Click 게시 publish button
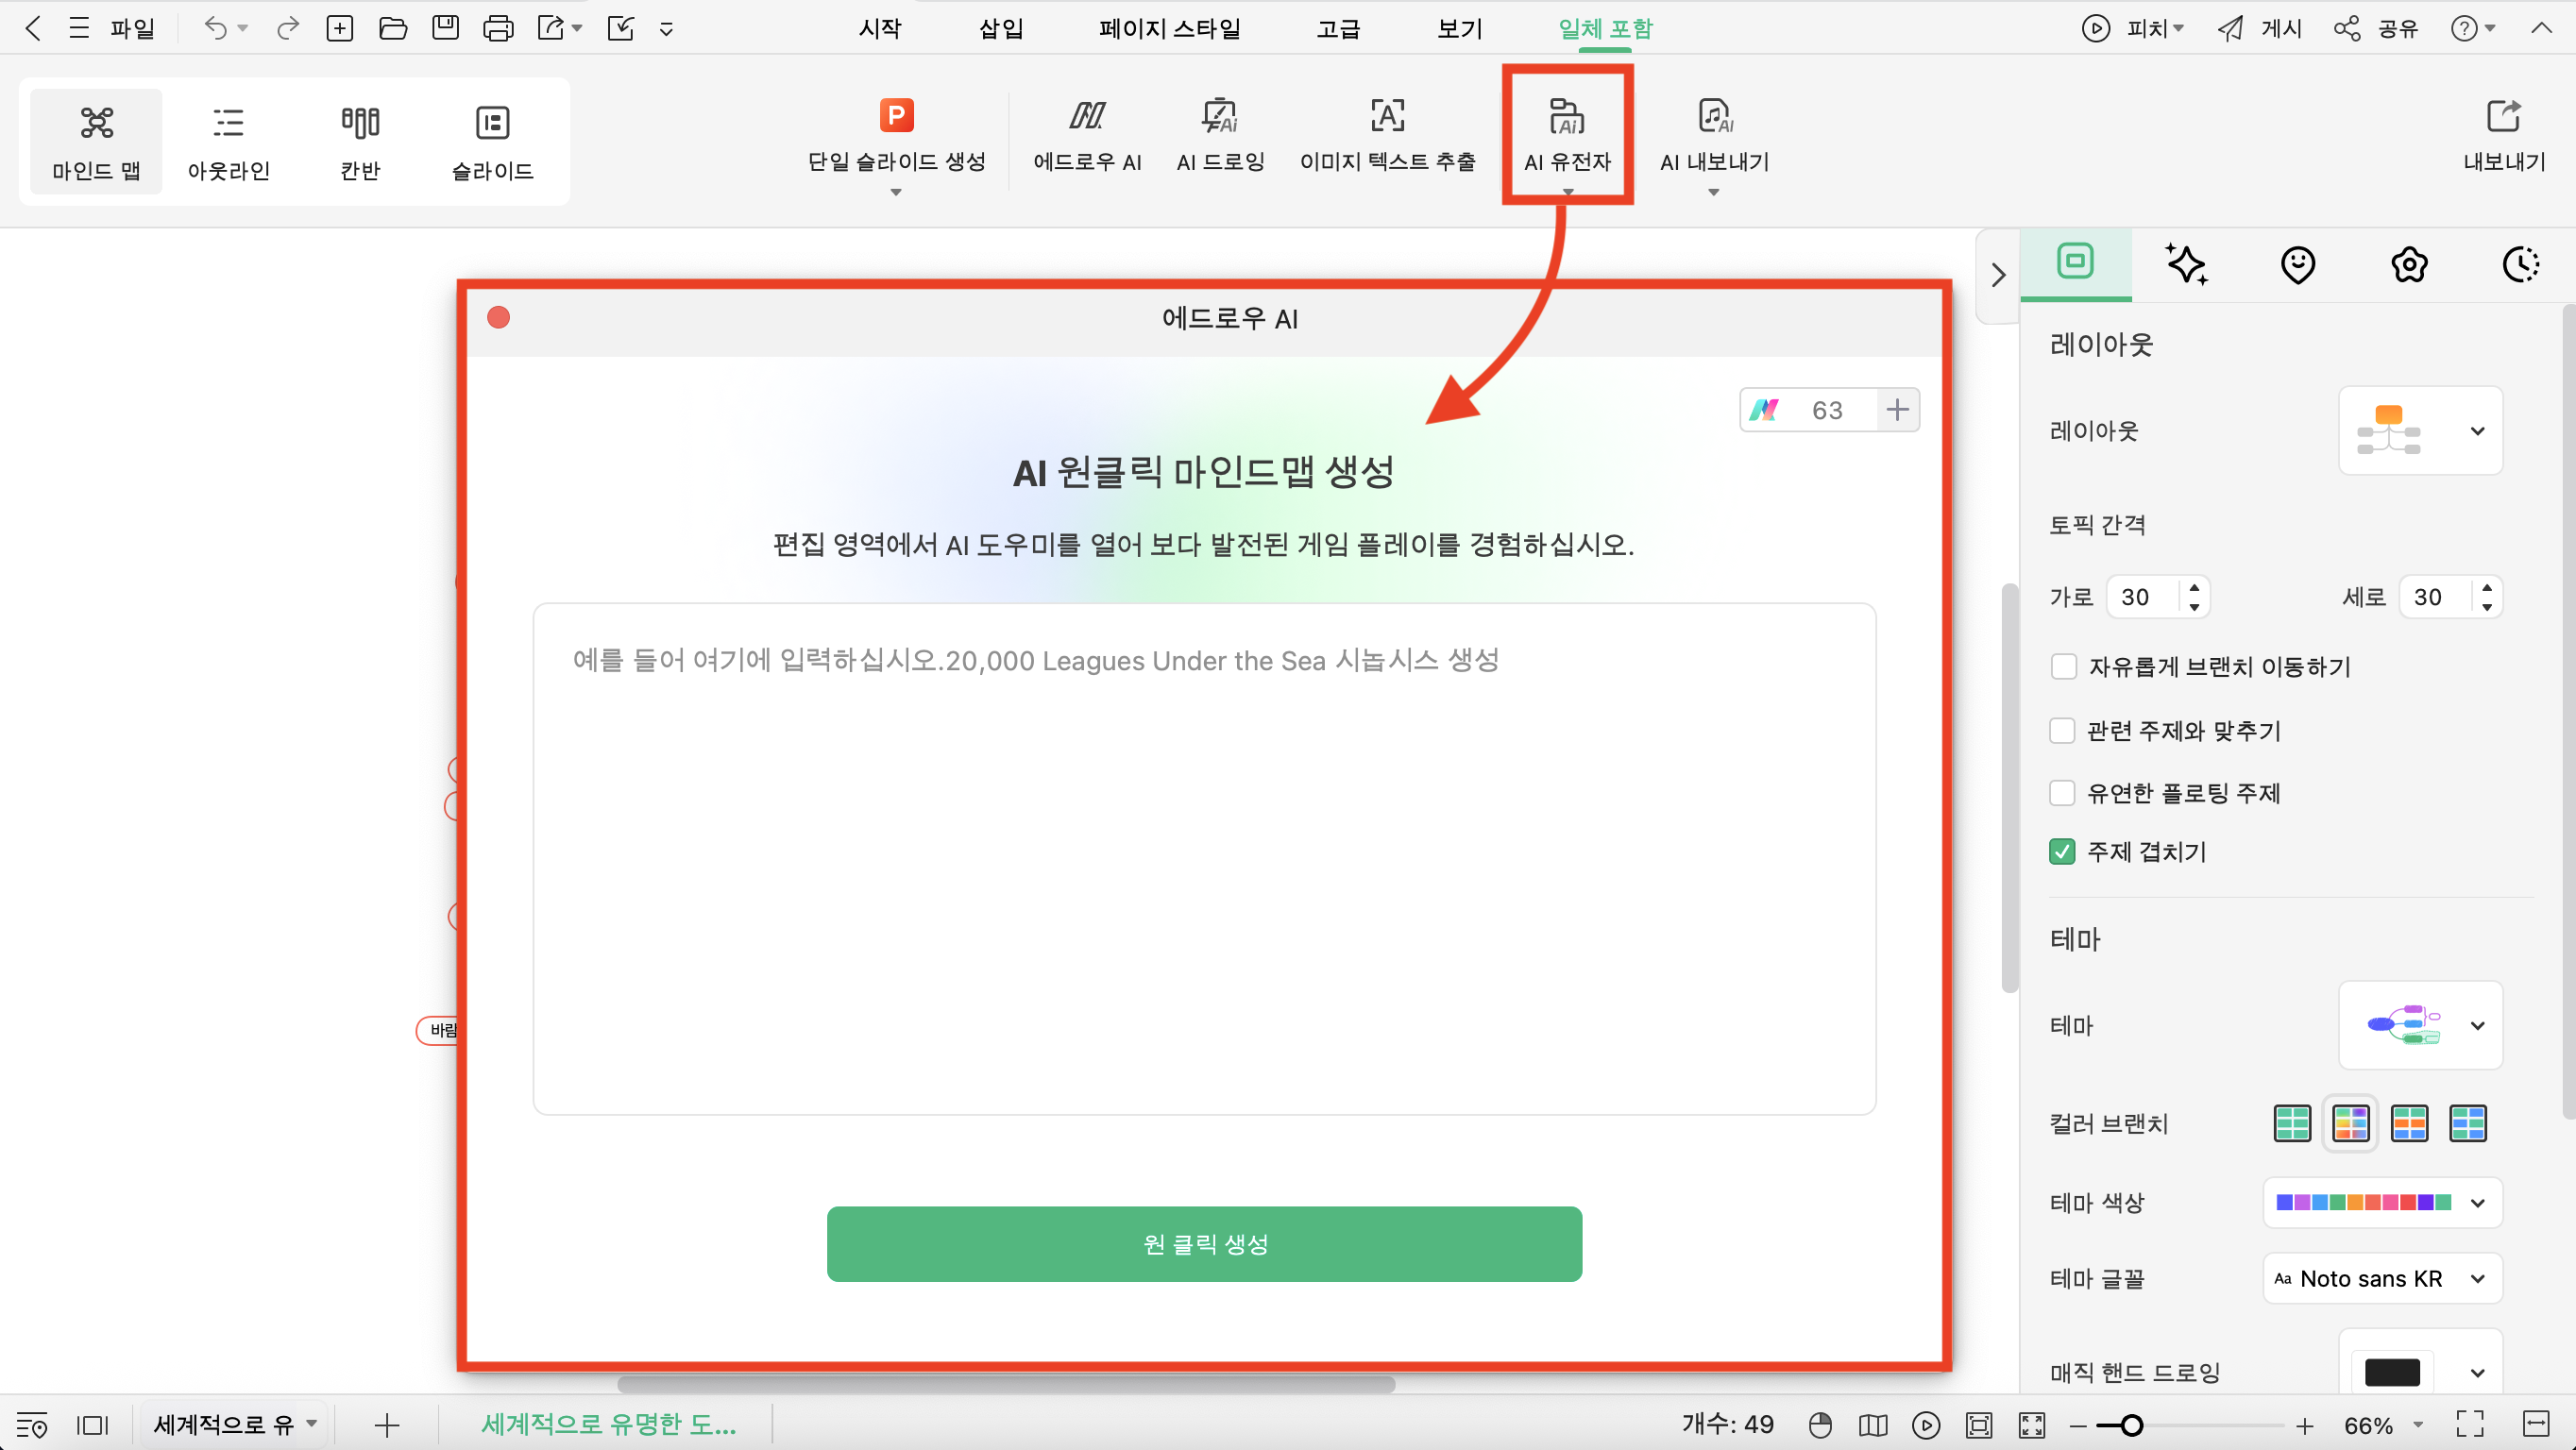This screenshot has height=1450, width=2576. pos(2259,28)
